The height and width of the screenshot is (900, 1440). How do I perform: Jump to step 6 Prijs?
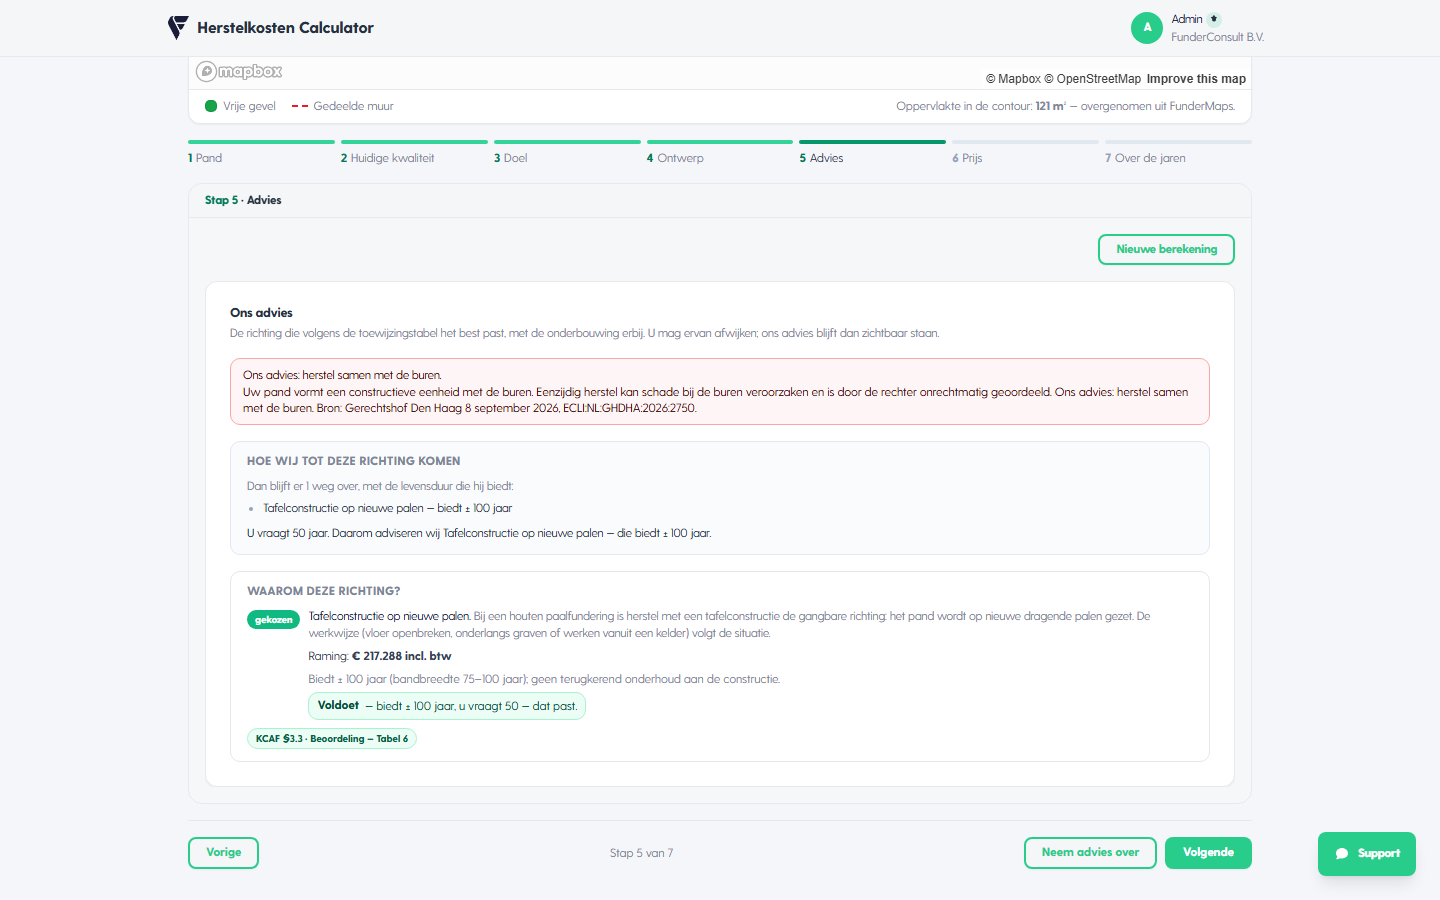point(1025,152)
